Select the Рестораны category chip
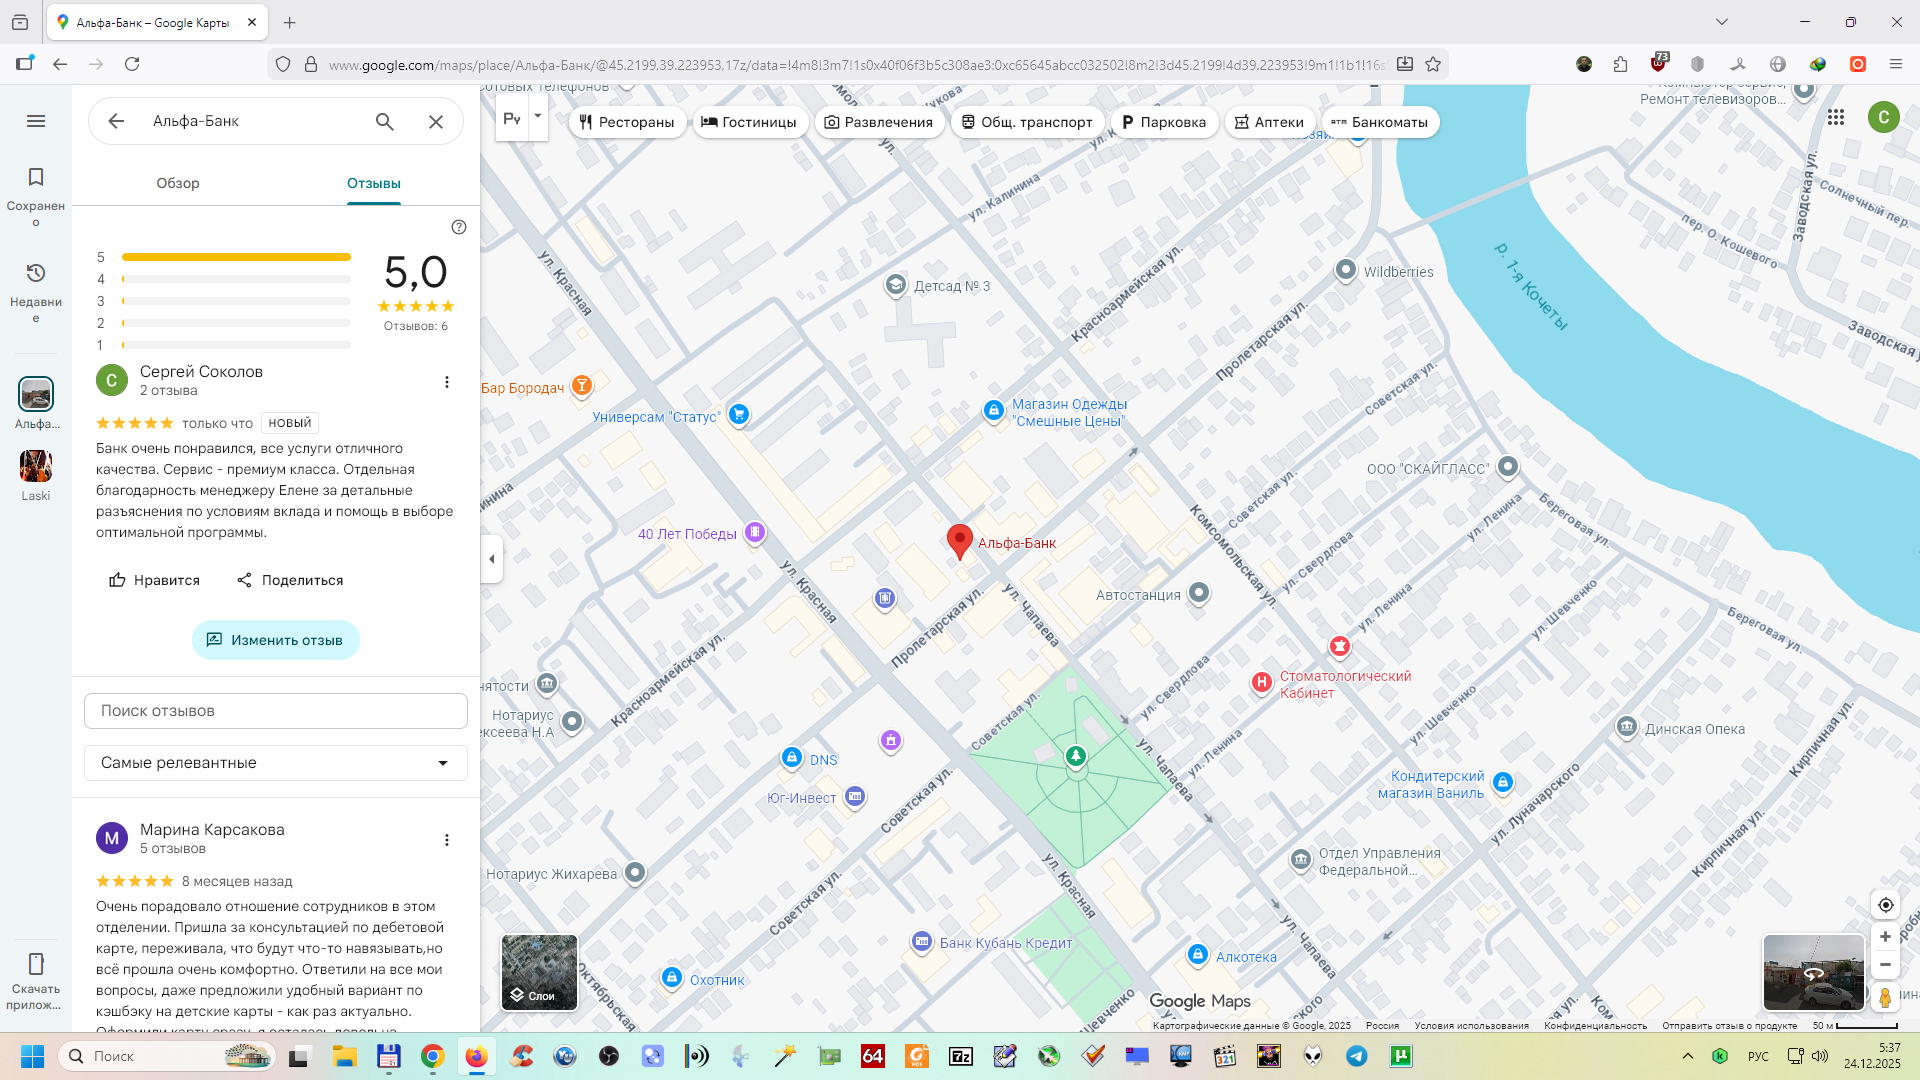Image resolution: width=1920 pixels, height=1080 pixels. (x=627, y=122)
